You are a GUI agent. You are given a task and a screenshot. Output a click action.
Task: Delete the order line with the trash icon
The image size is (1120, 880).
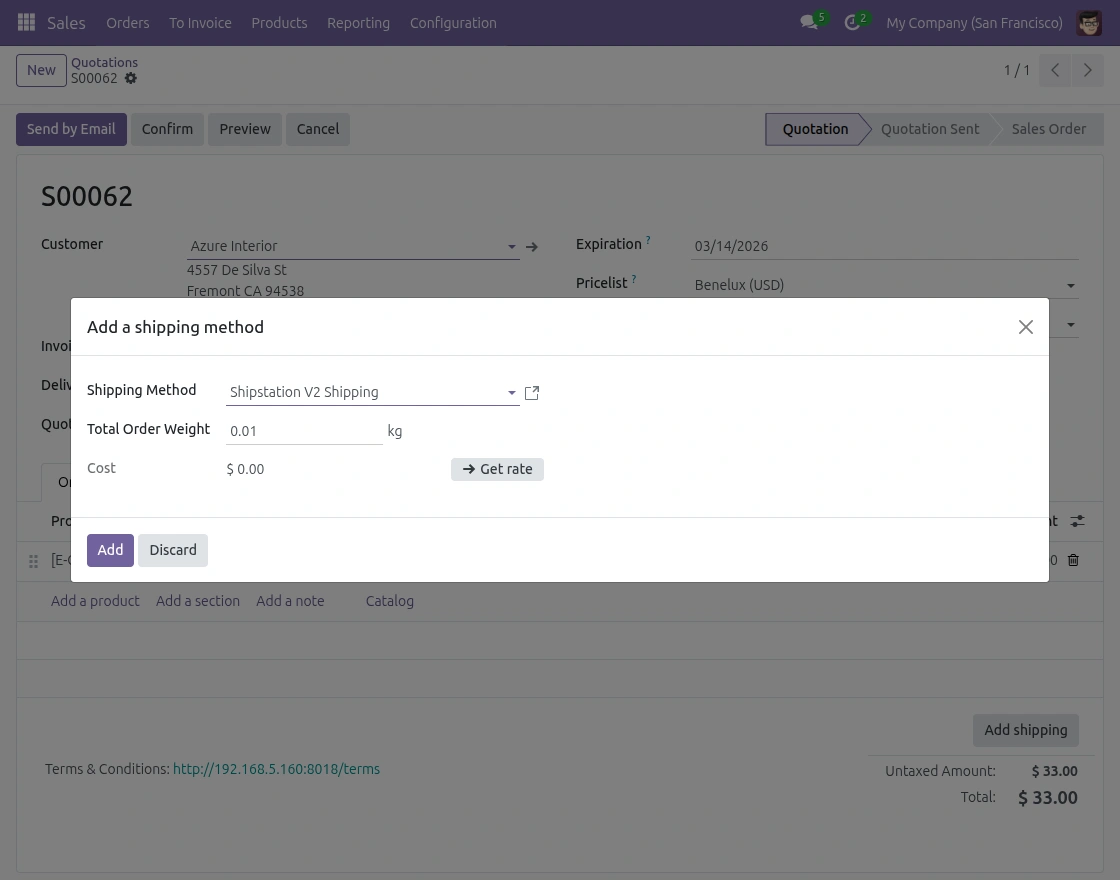(1073, 560)
